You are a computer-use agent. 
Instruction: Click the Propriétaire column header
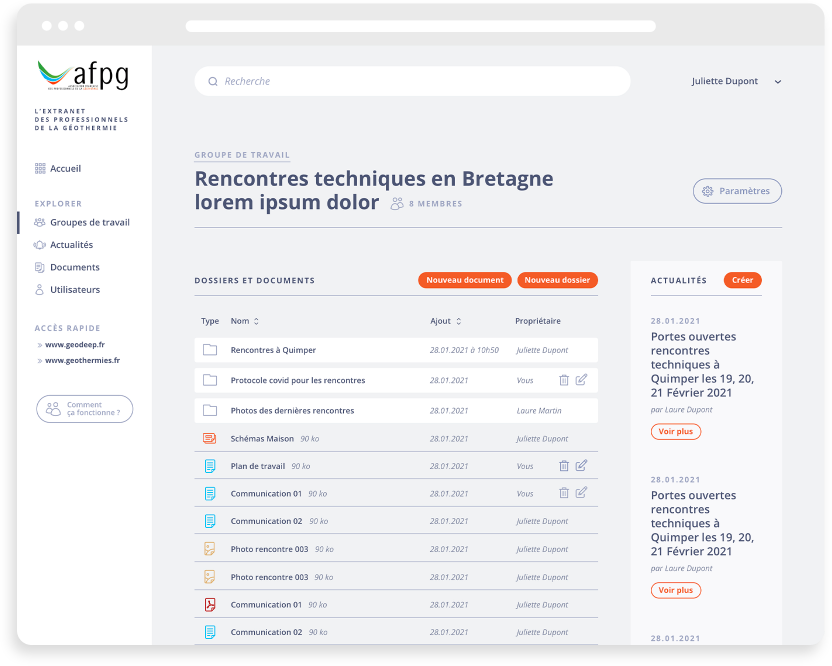click(x=538, y=321)
